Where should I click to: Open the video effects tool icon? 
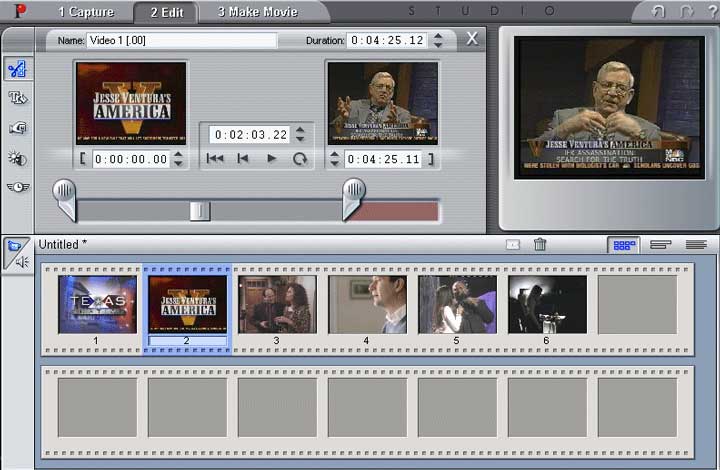click(x=18, y=158)
